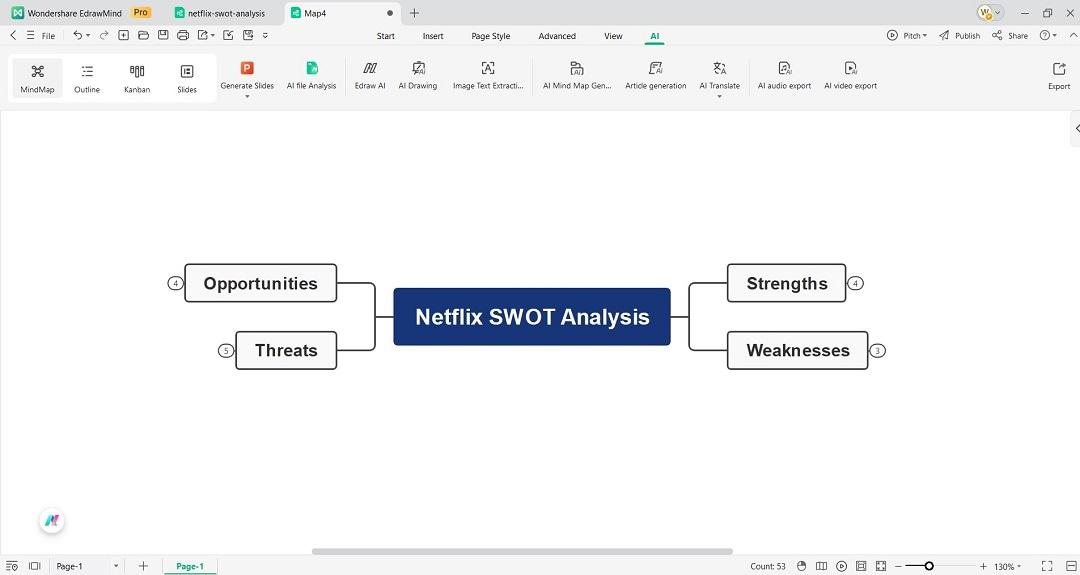Click the Redo arrow icon

pos(104,35)
